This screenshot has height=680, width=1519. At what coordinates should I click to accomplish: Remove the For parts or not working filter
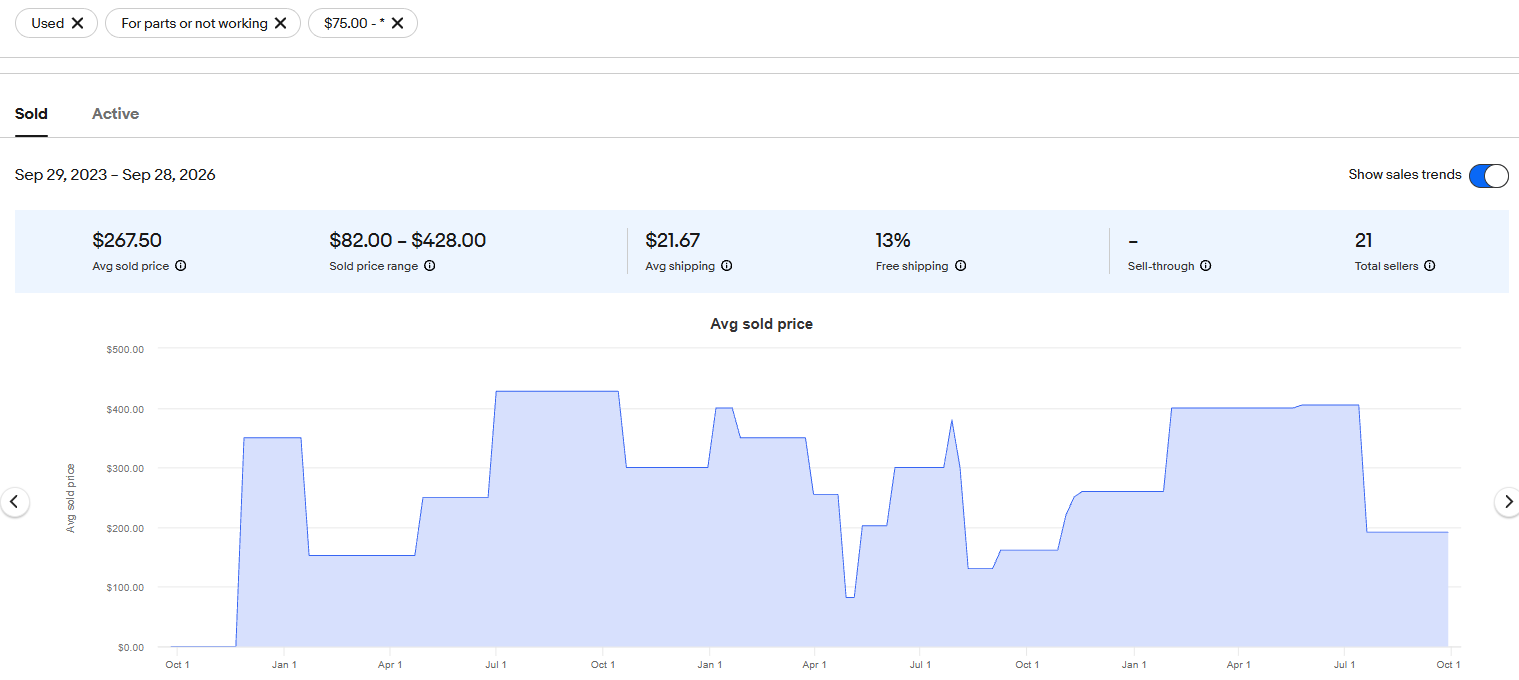[x=280, y=23]
